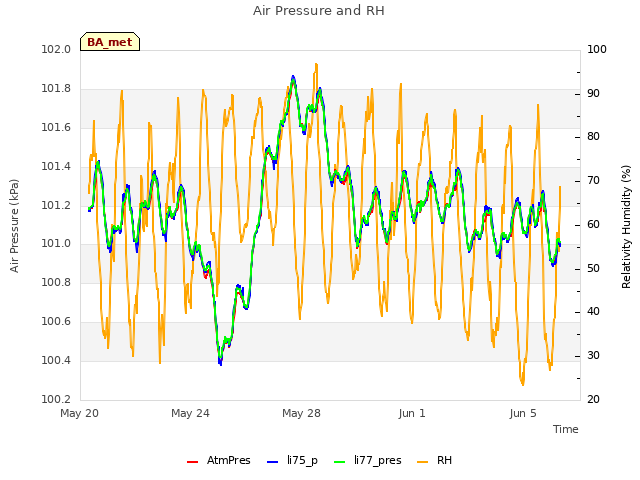Click the 100.8 pressure axis value

point(56,282)
